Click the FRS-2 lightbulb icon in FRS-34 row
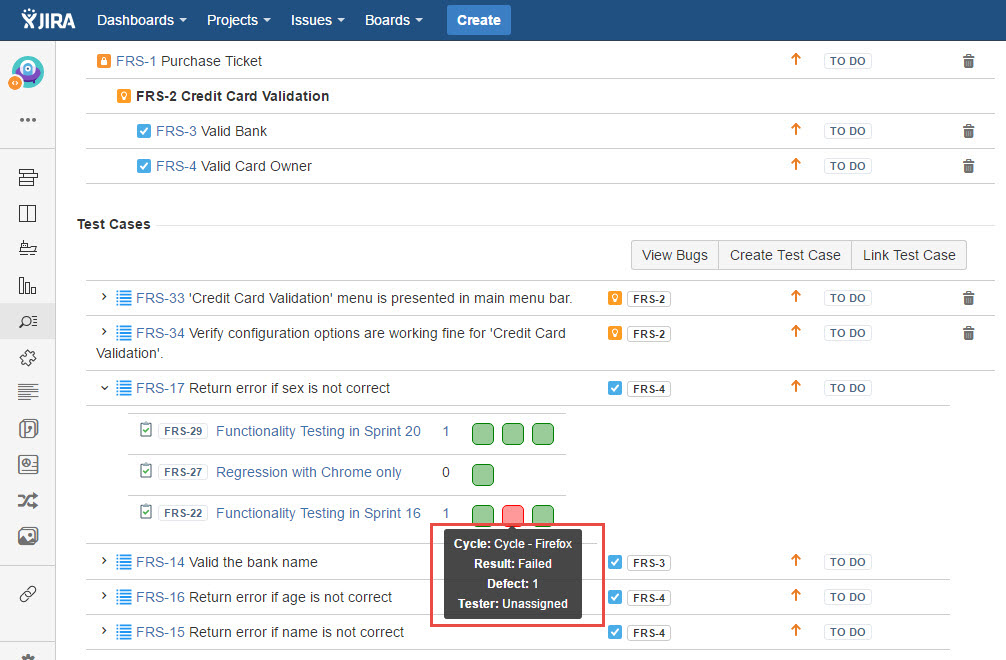This screenshot has height=660, width=1006. click(x=615, y=333)
